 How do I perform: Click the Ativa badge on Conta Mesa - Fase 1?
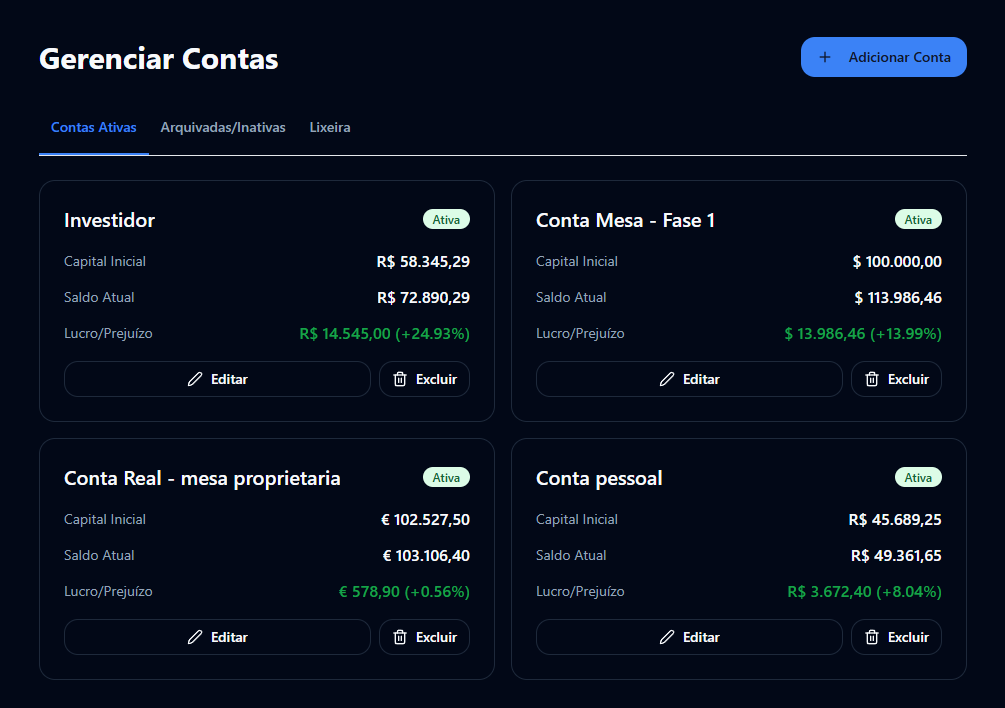pos(918,219)
